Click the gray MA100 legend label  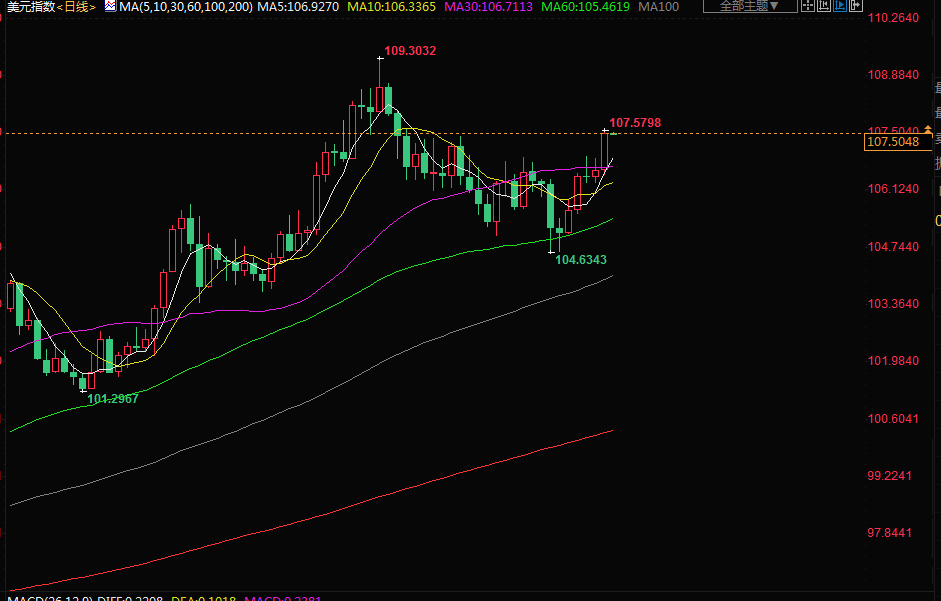click(659, 7)
